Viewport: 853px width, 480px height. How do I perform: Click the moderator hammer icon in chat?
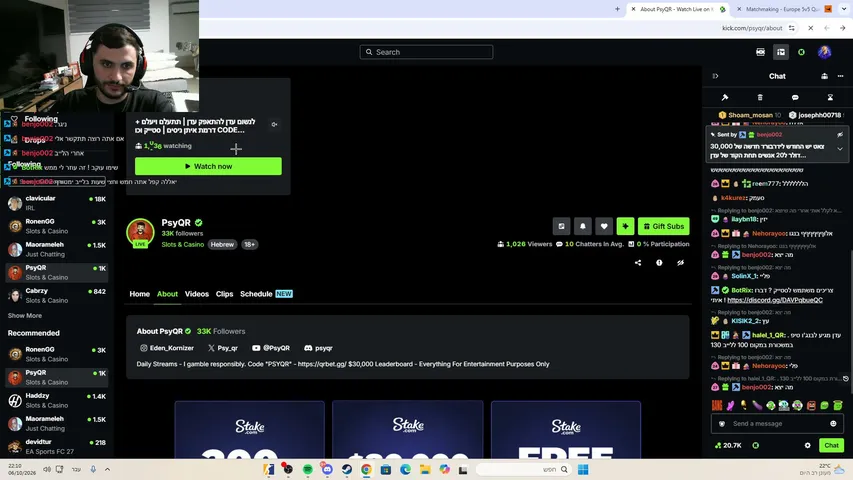[725, 97]
